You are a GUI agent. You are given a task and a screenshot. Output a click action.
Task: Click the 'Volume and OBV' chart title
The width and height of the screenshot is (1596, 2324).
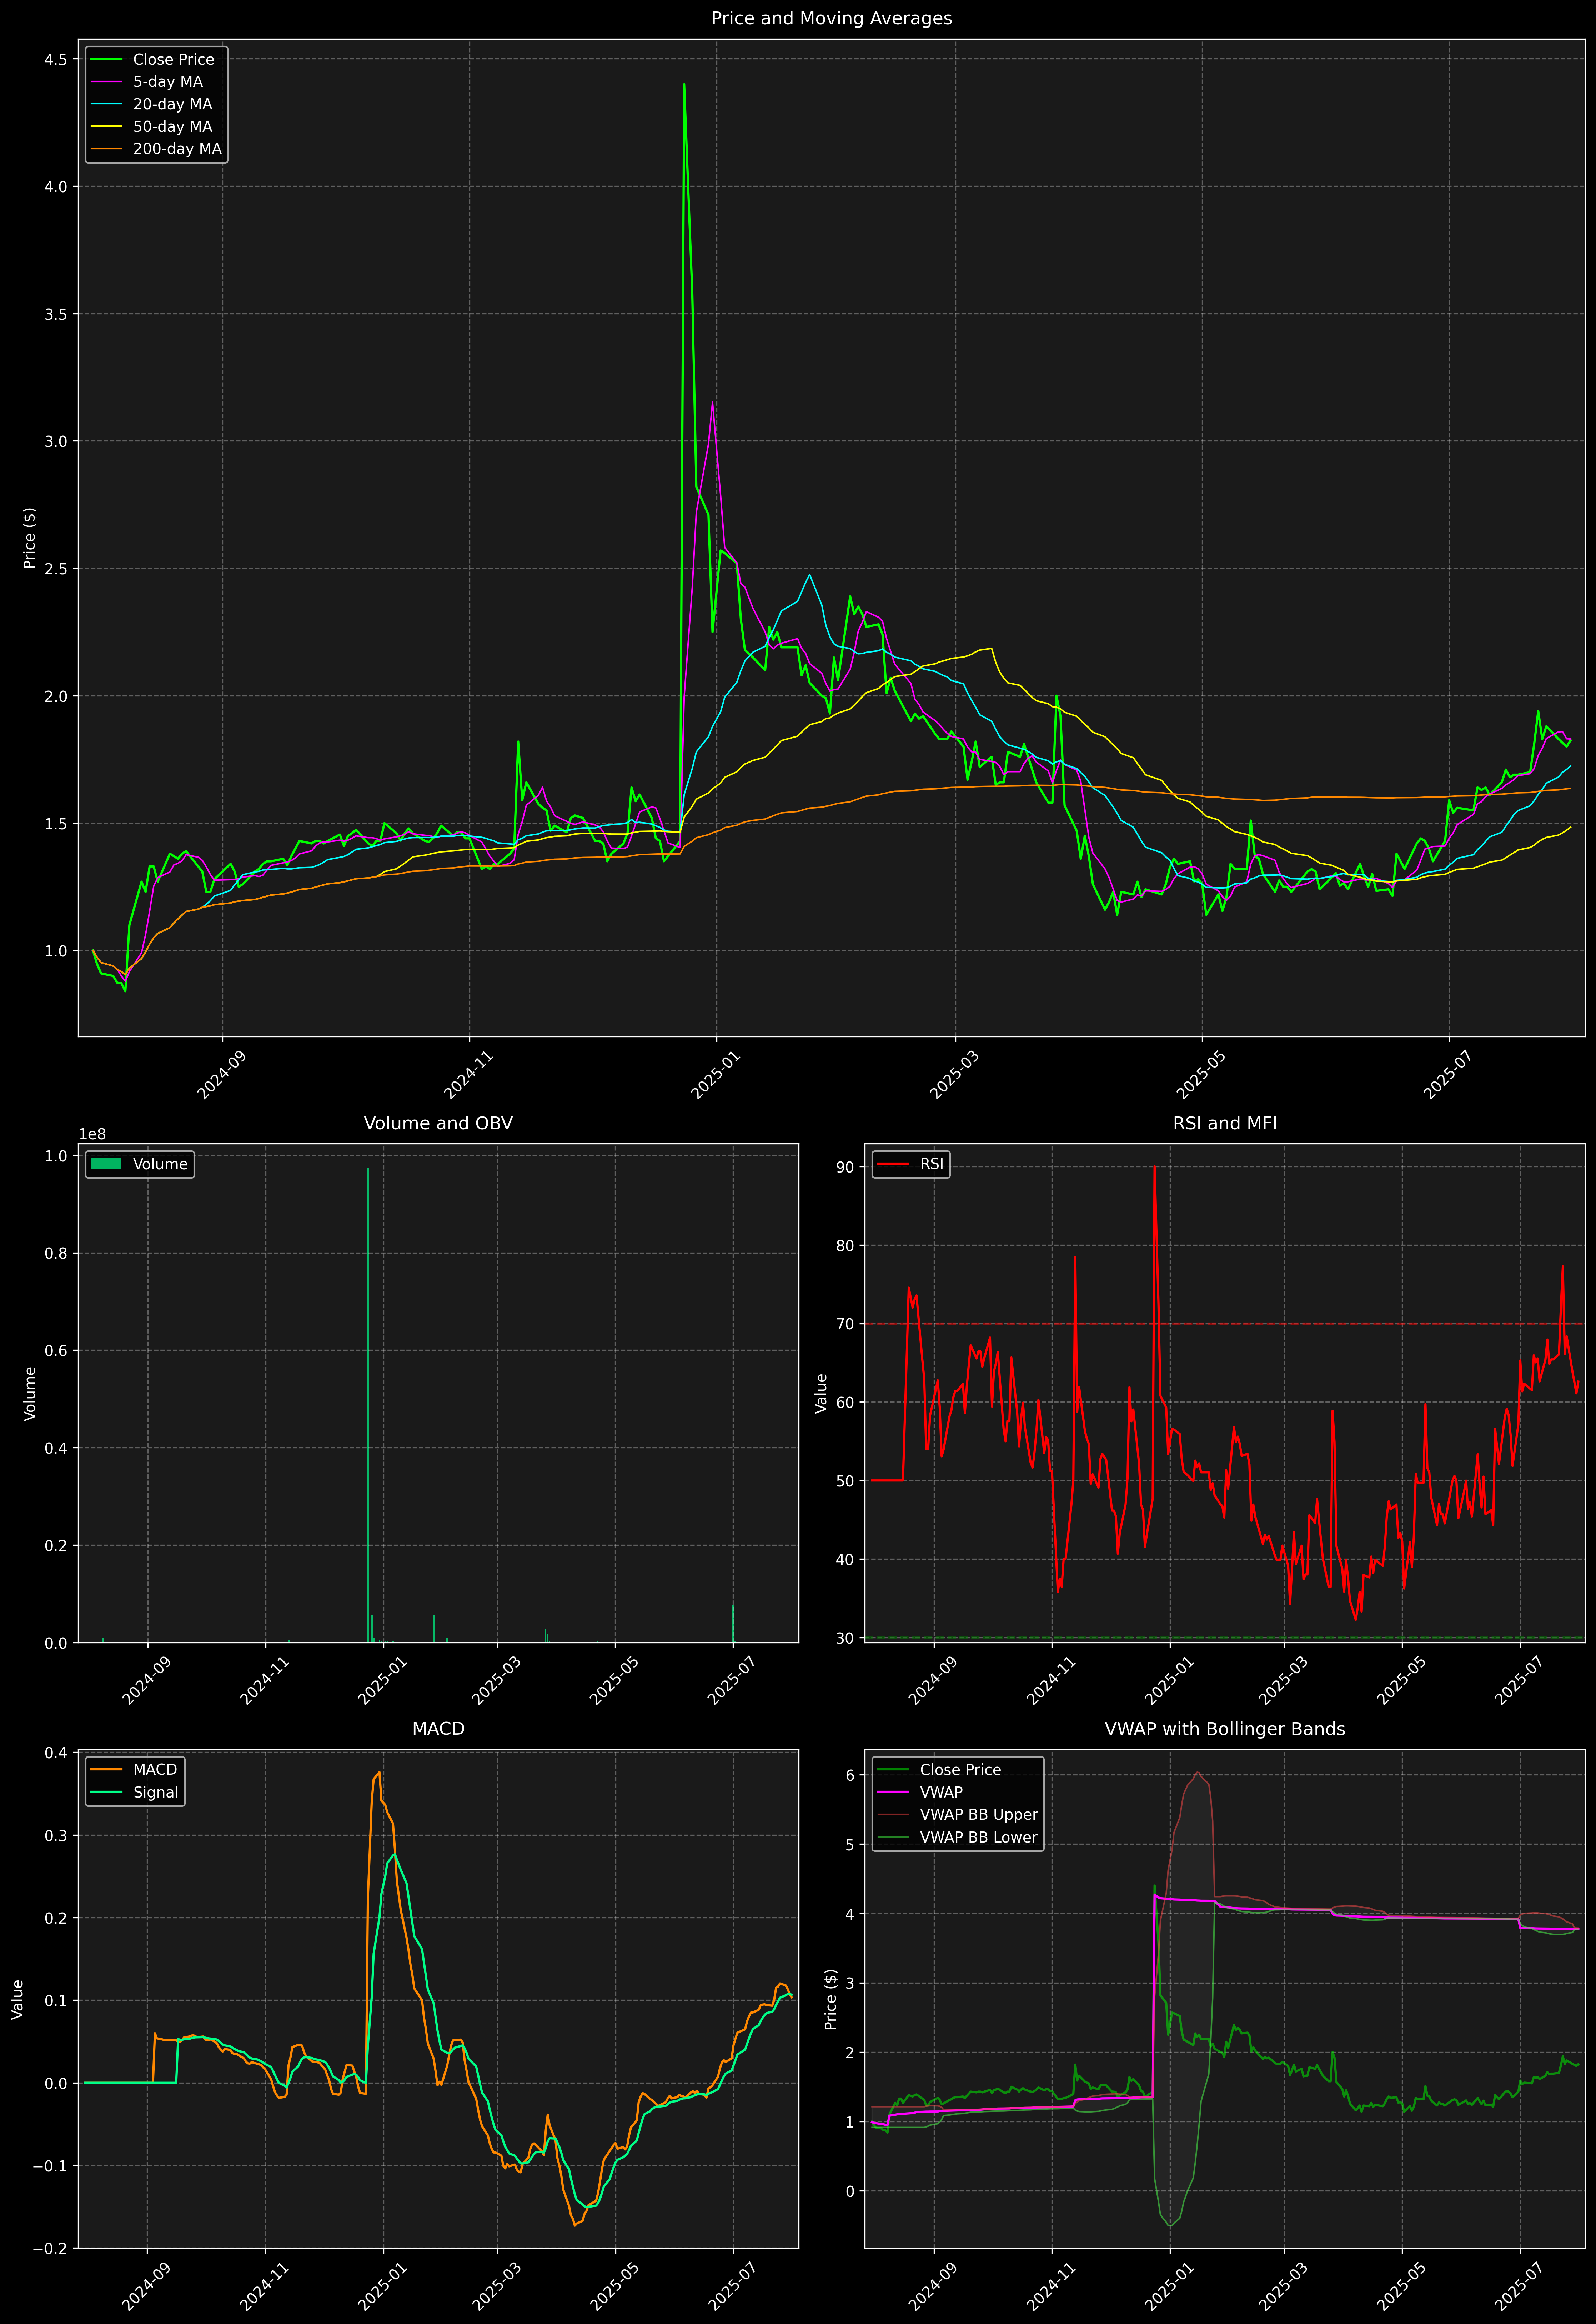click(x=438, y=1123)
